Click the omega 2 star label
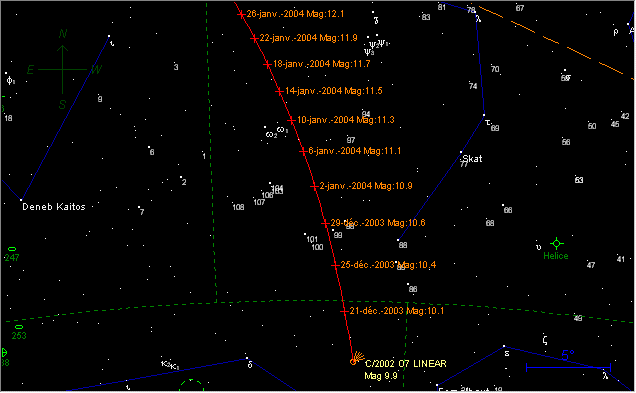Image resolution: width=636 pixels, height=393 pixels. pos(271,135)
